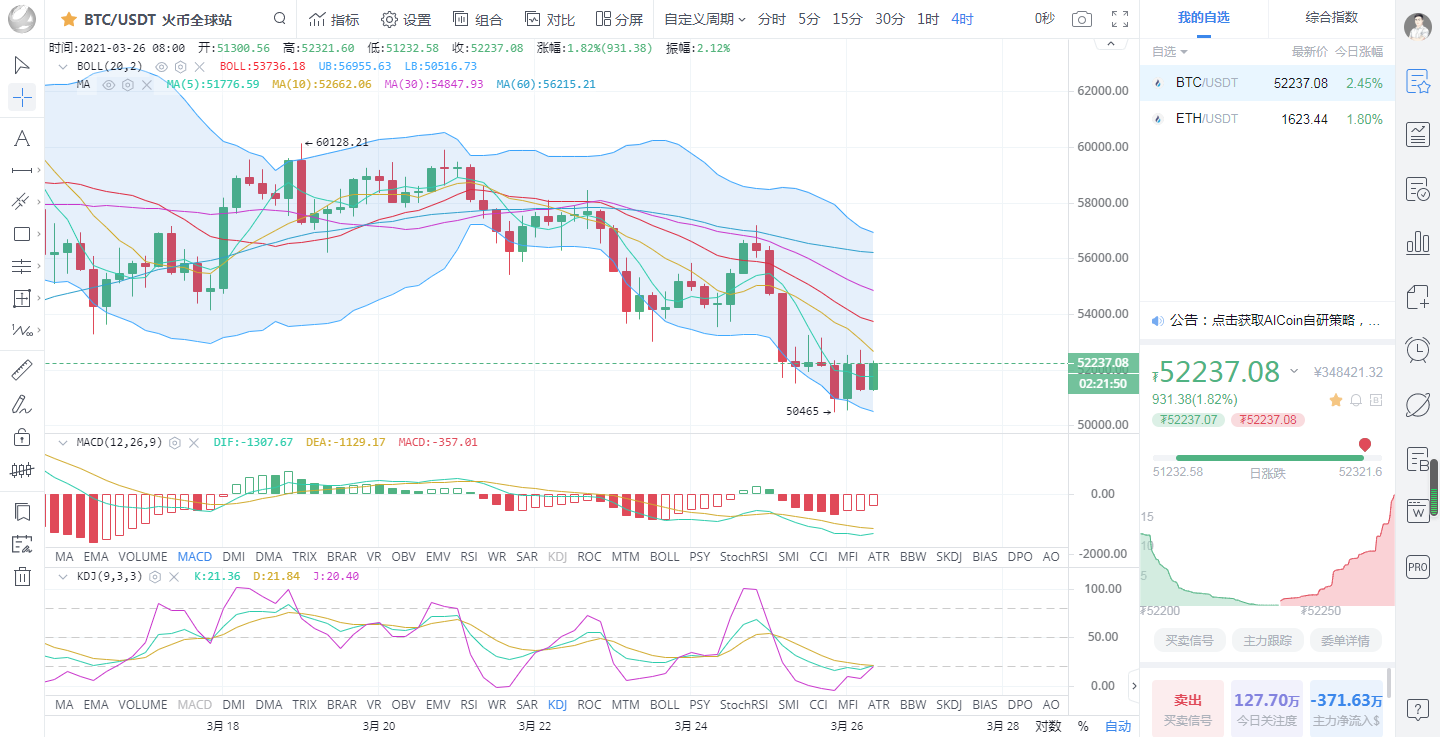Viewport: 1440px width, 737px height.
Task: Open the watchlist star sidebar icon
Action: tap(1417, 82)
